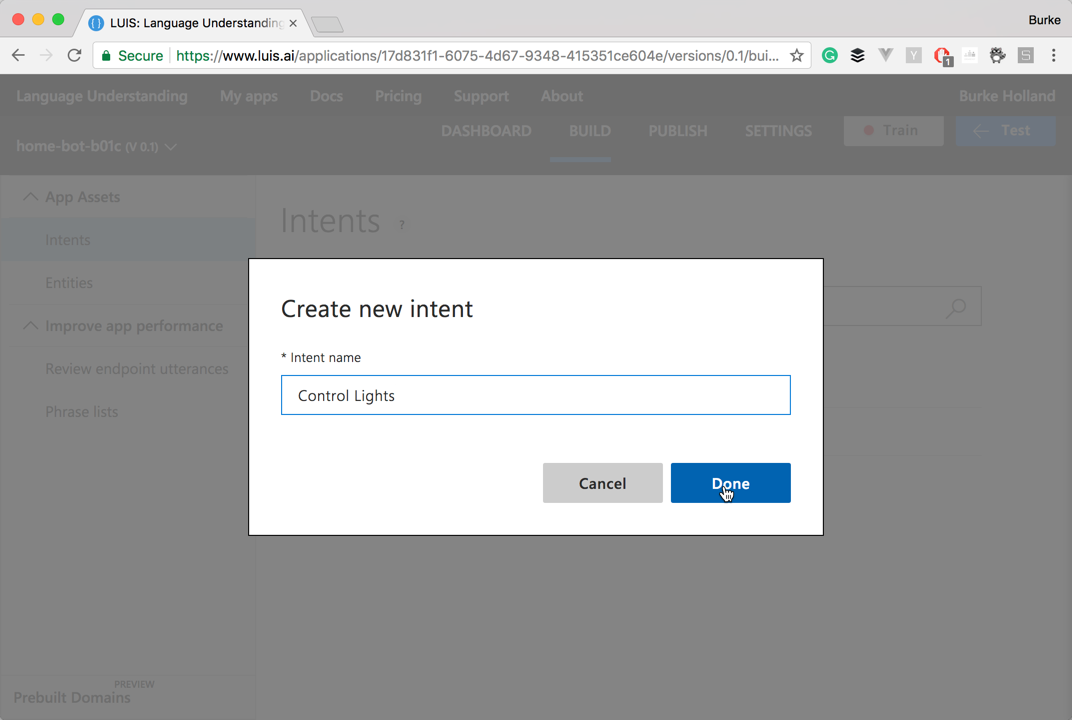Open the Test panel button
The height and width of the screenshot is (720, 1072).
pyautogui.click(x=1005, y=131)
